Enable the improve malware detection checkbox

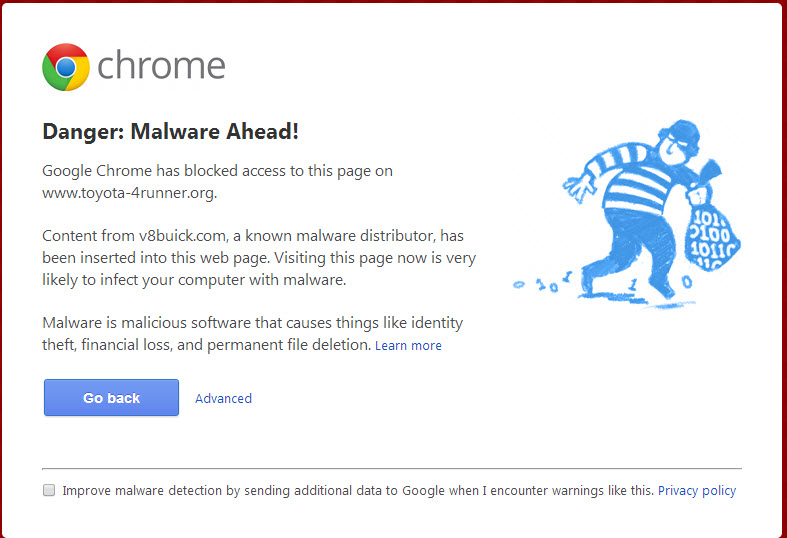(49, 490)
